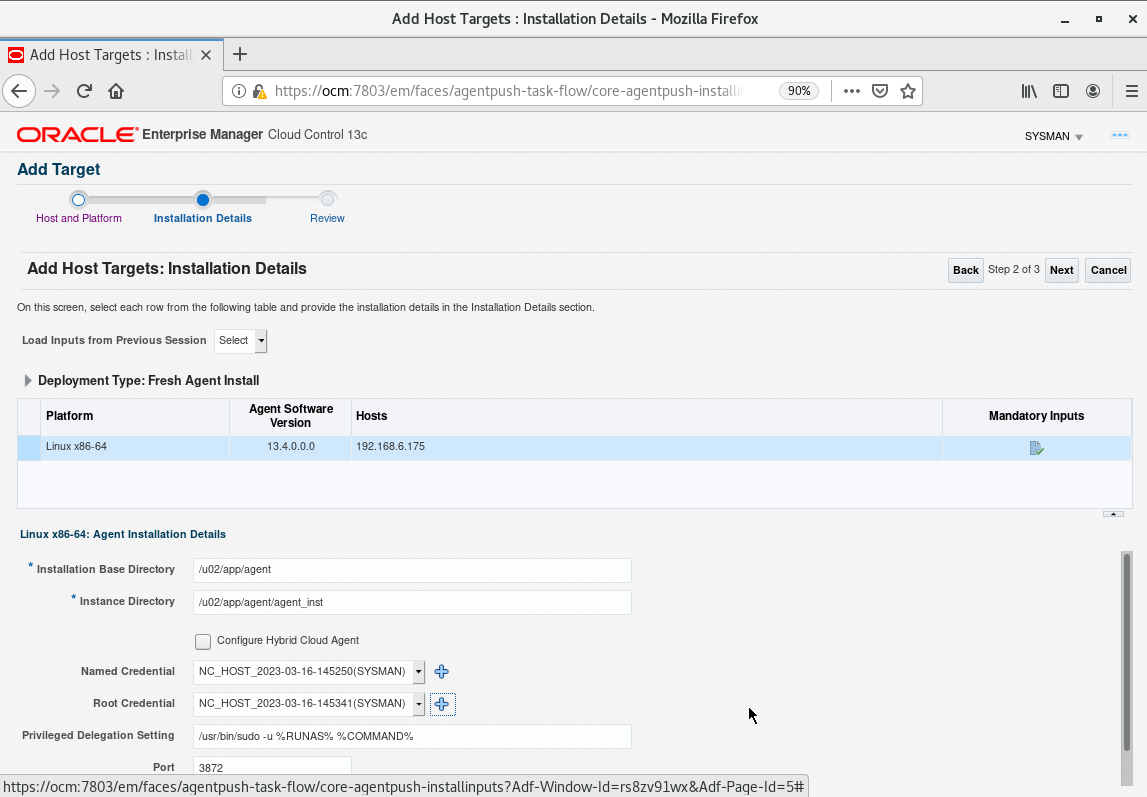1147x797 pixels.
Task: Add new Named Credential plus icon
Action: (442, 672)
